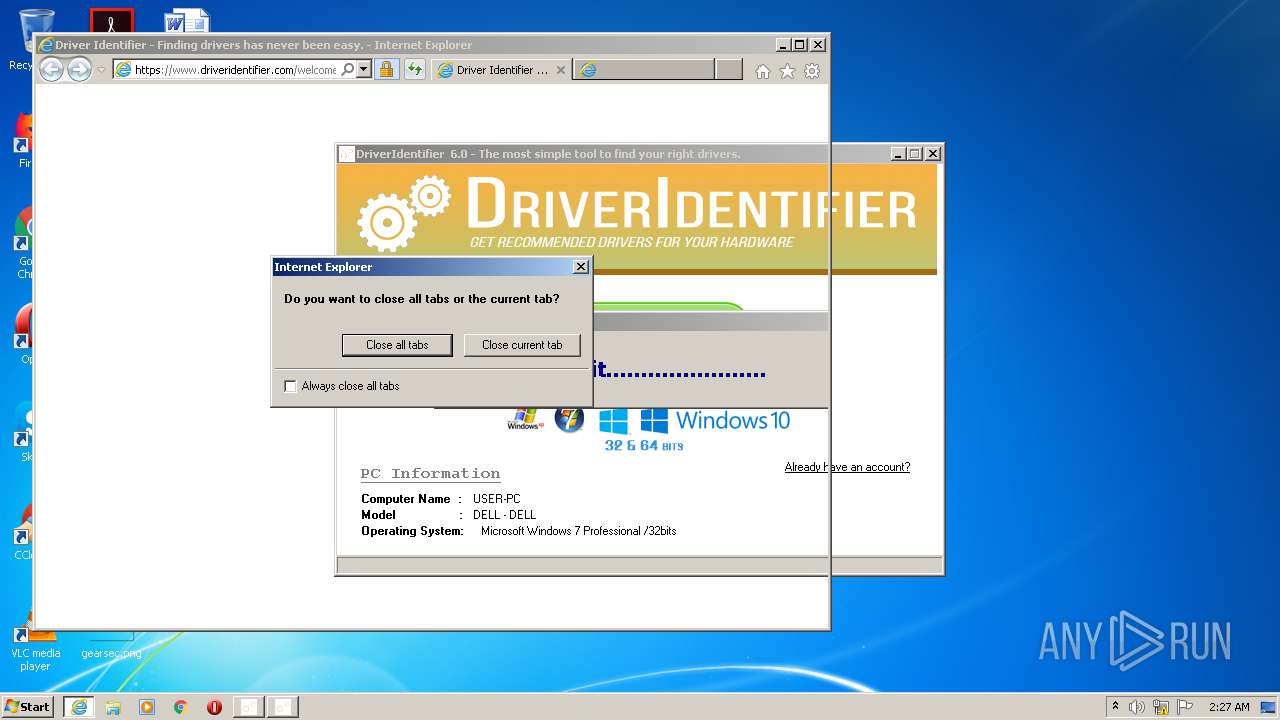
Task: Open the IE Tools gear icon
Action: (812, 71)
